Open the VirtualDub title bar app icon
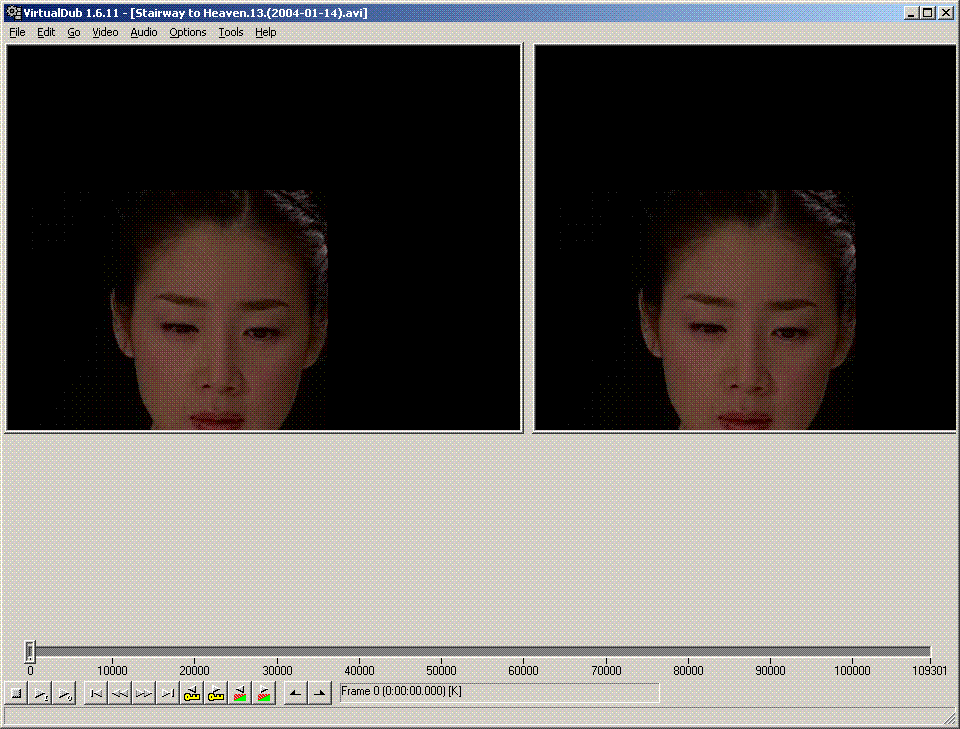The height and width of the screenshot is (729, 960). [x=13, y=12]
